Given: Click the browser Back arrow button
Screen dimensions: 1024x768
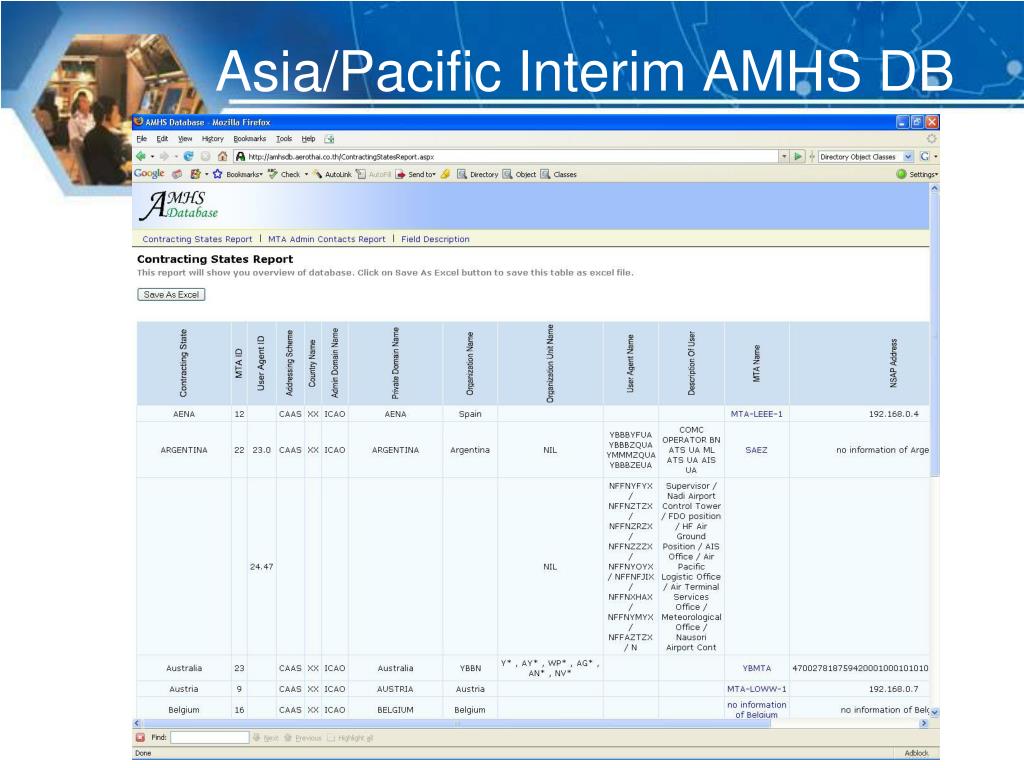Looking at the screenshot, I should click(x=141, y=157).
